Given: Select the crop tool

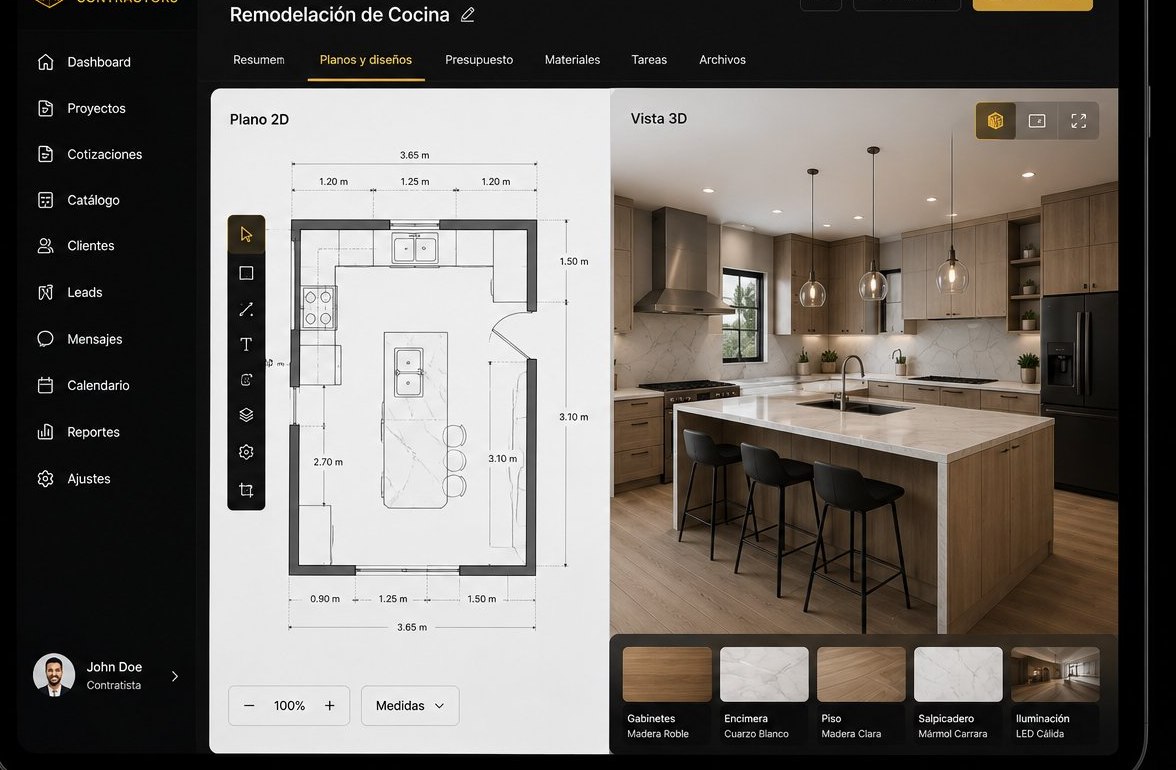Looking at the screenshot, I should (246, 490).
